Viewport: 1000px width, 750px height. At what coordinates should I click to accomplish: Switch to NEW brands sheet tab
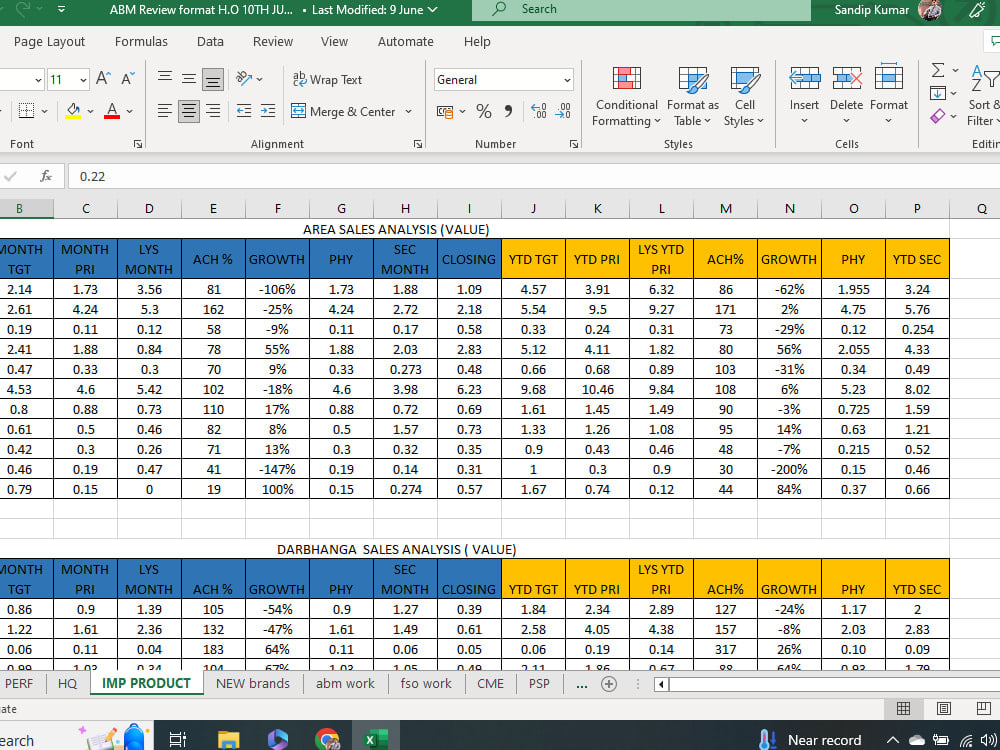coord(253,684)
